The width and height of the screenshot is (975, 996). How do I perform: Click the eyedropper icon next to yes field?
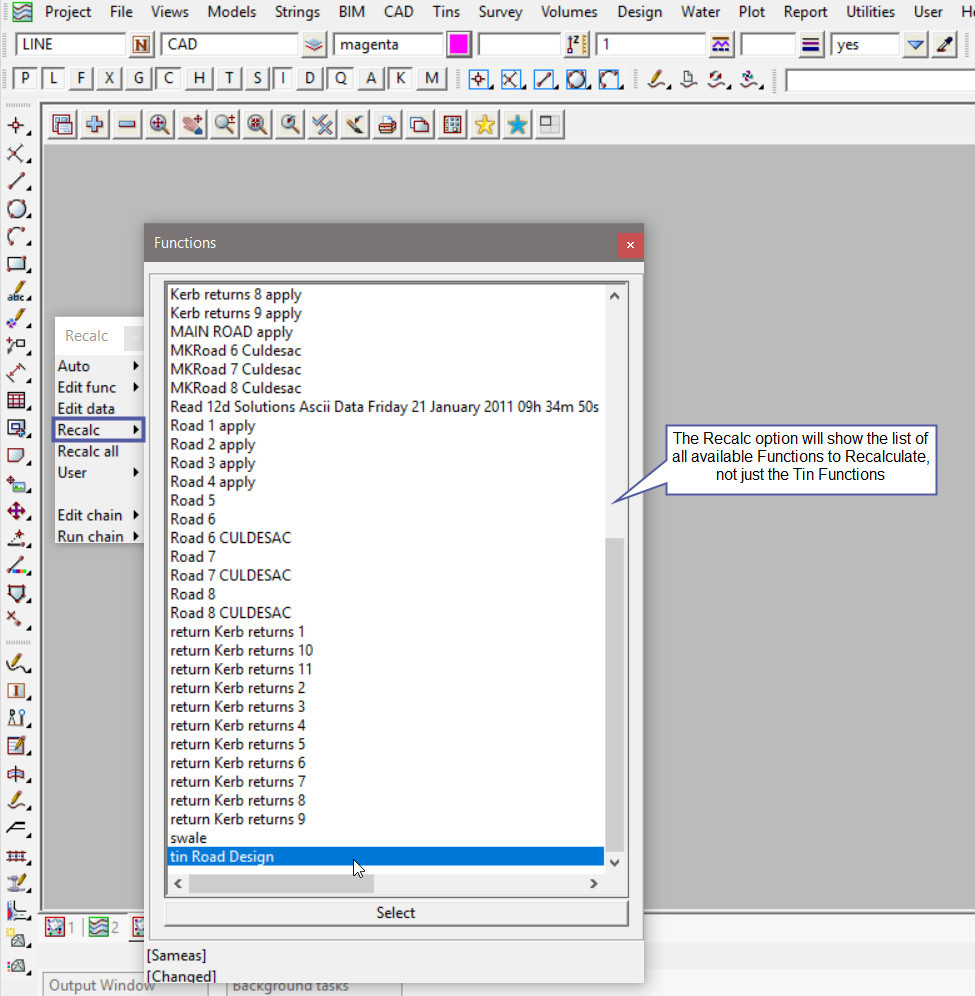(944, 45)
